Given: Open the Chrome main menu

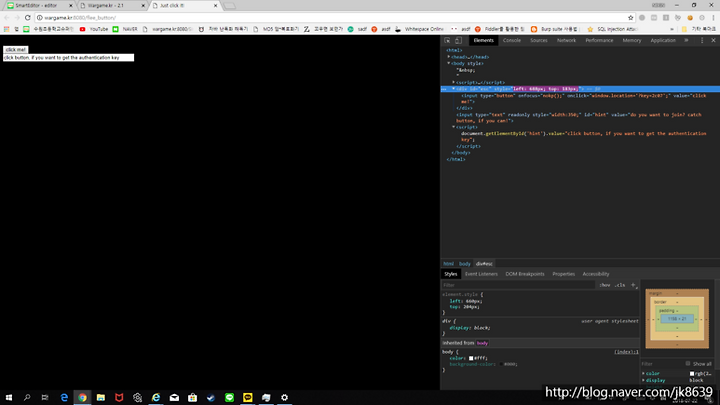Looking at the screenshot, I should pos(713,17).
